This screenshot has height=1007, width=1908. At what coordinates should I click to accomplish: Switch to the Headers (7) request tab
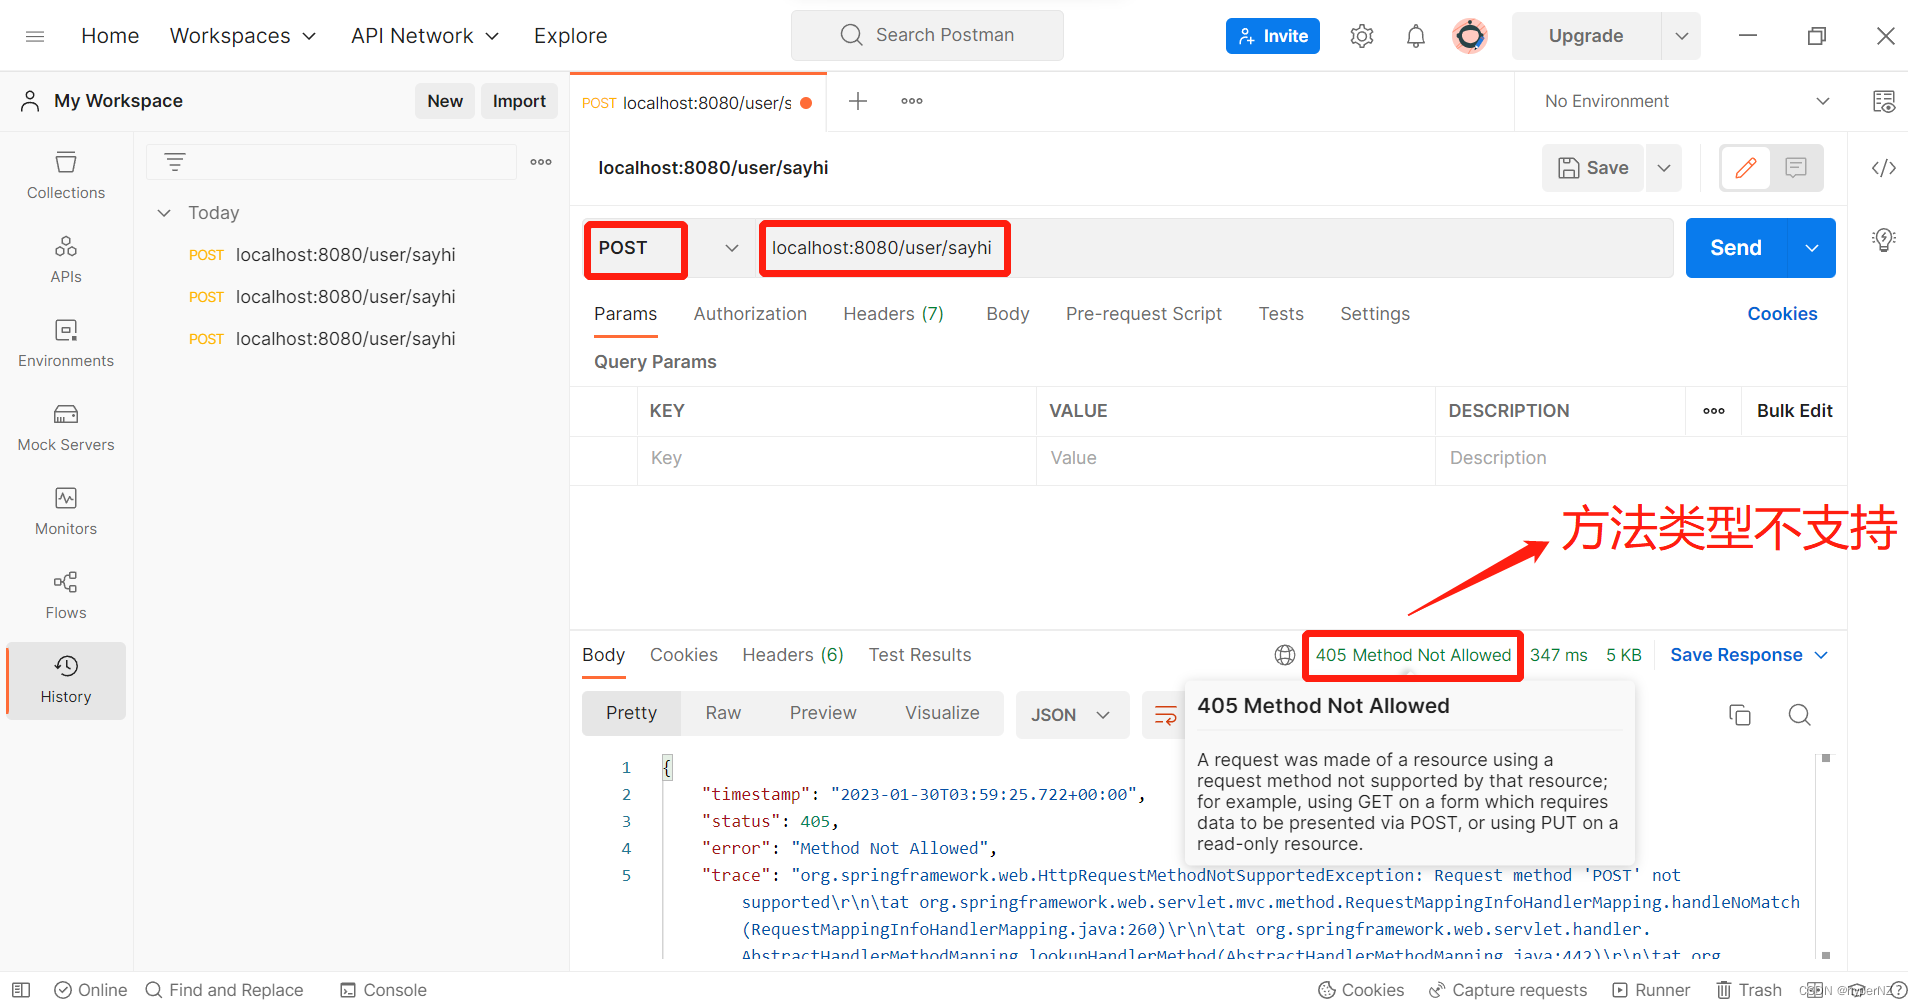pos(893,314)
